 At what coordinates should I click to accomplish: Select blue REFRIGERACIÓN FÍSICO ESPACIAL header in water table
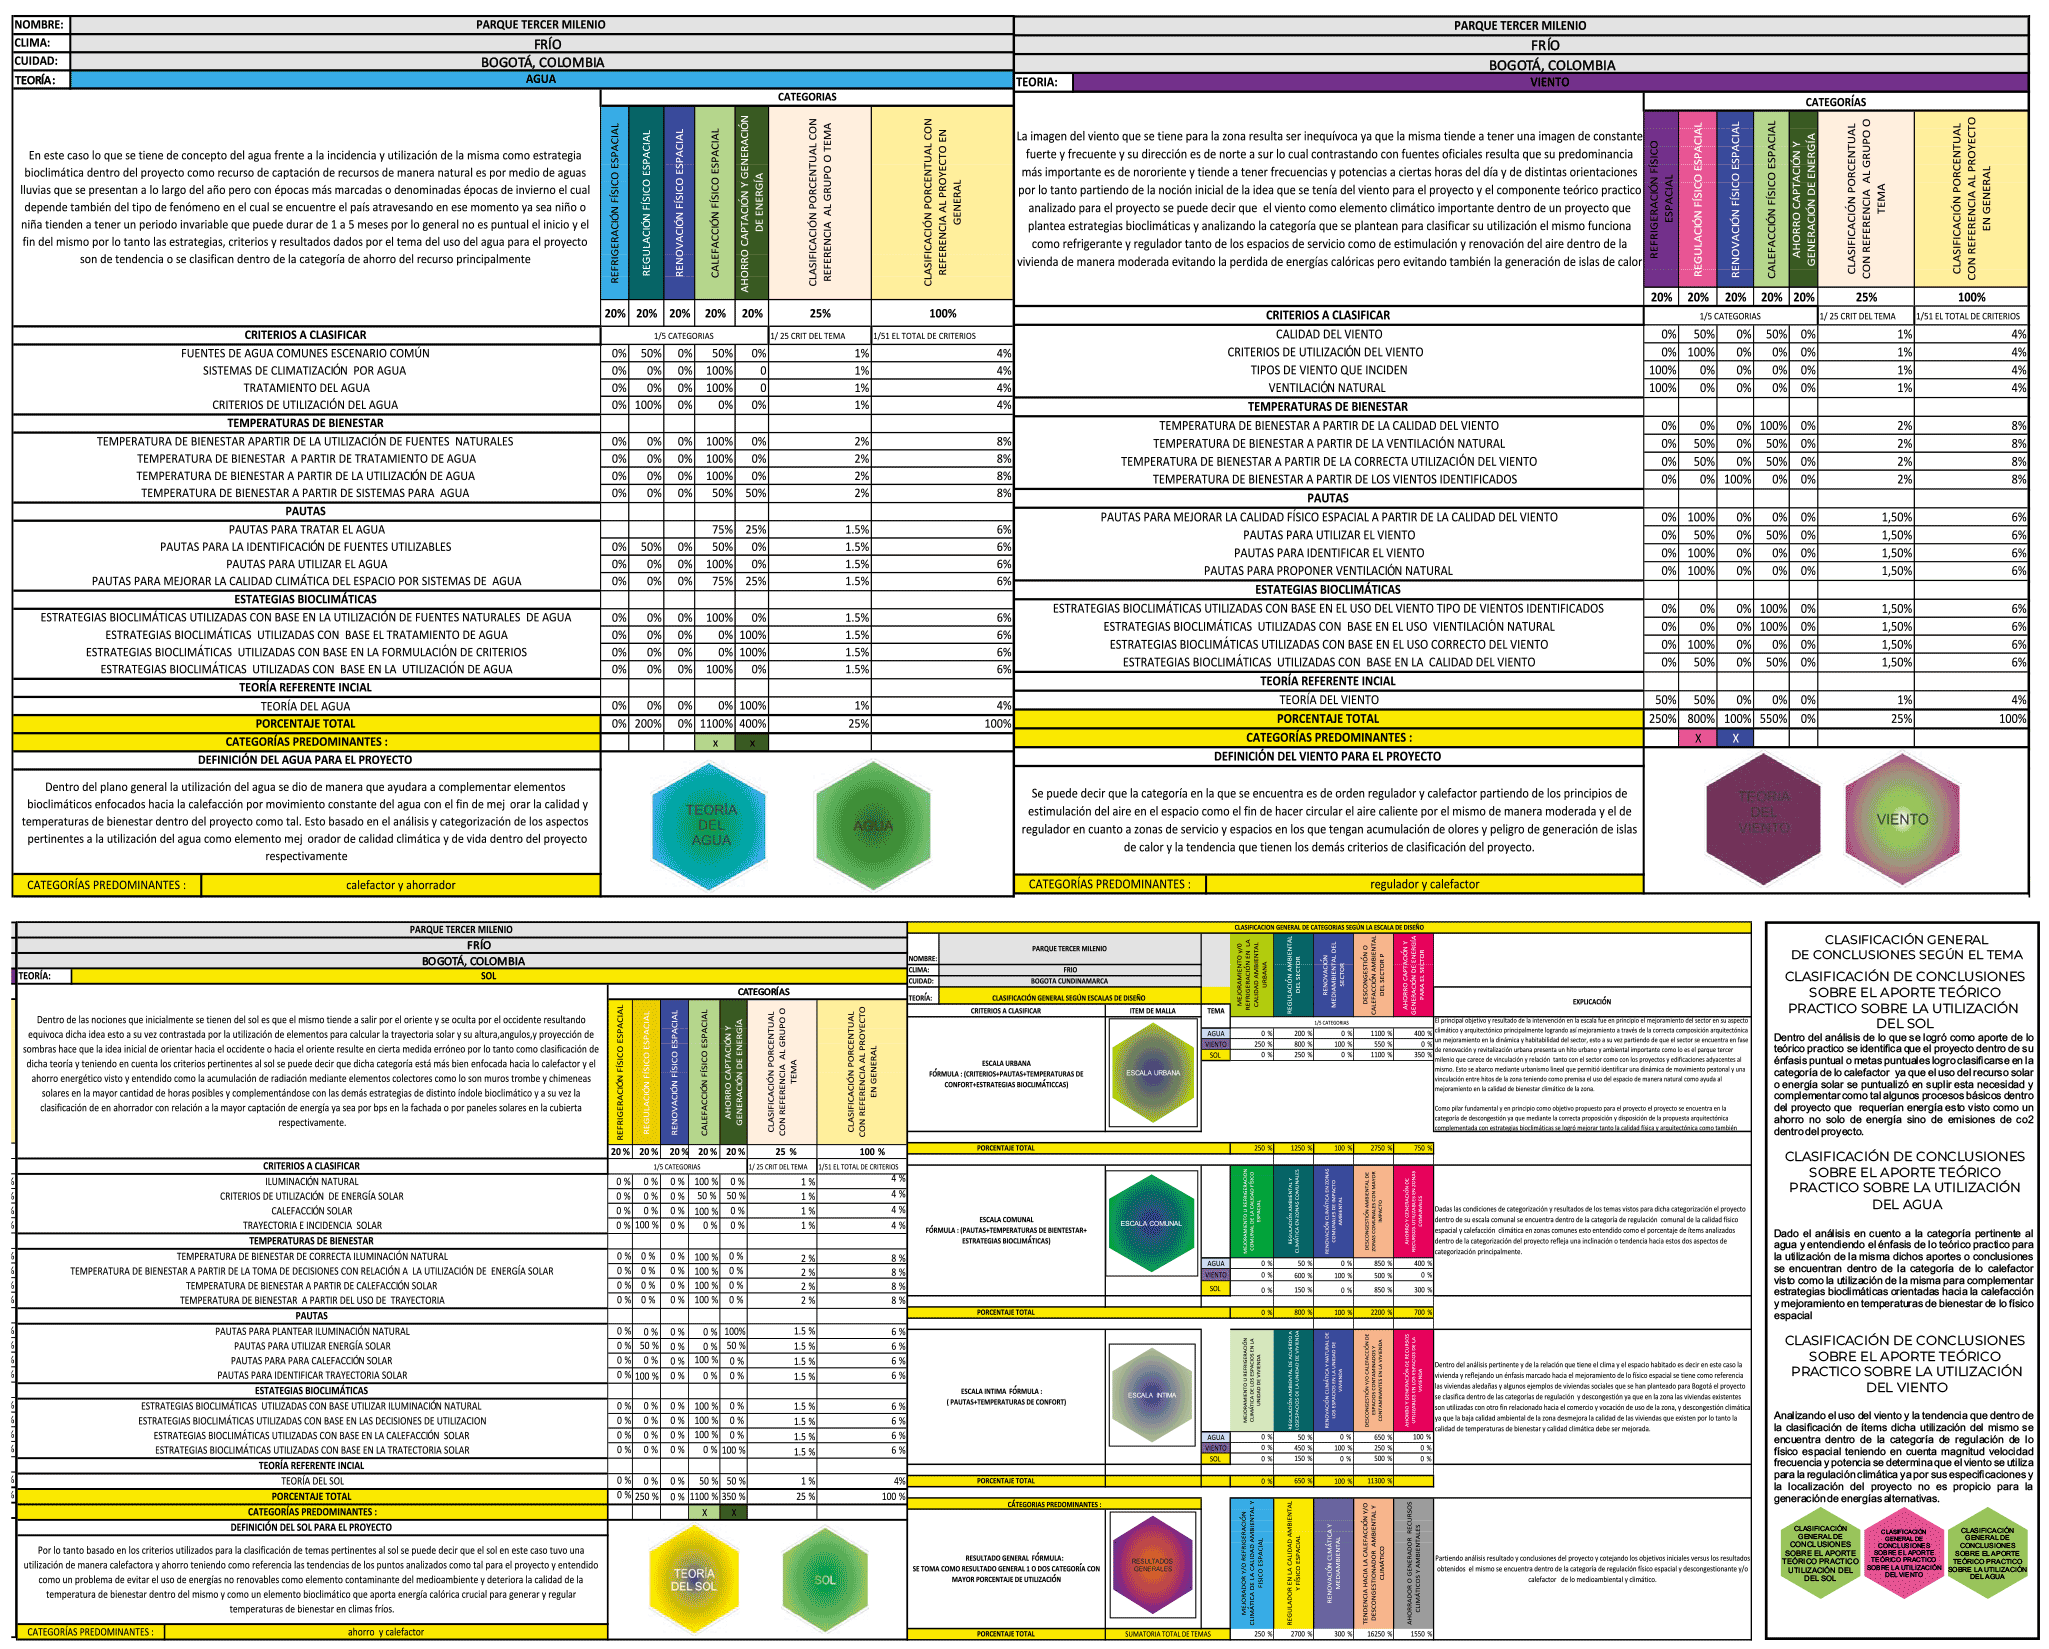click(615, 203)
